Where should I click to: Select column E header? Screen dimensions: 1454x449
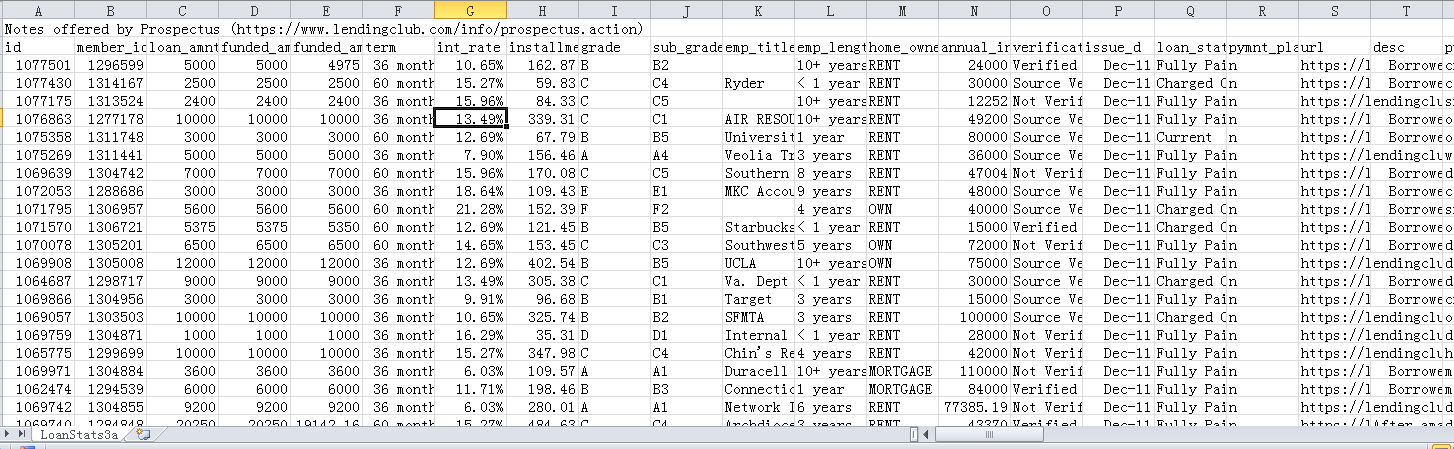coord(326,10)
